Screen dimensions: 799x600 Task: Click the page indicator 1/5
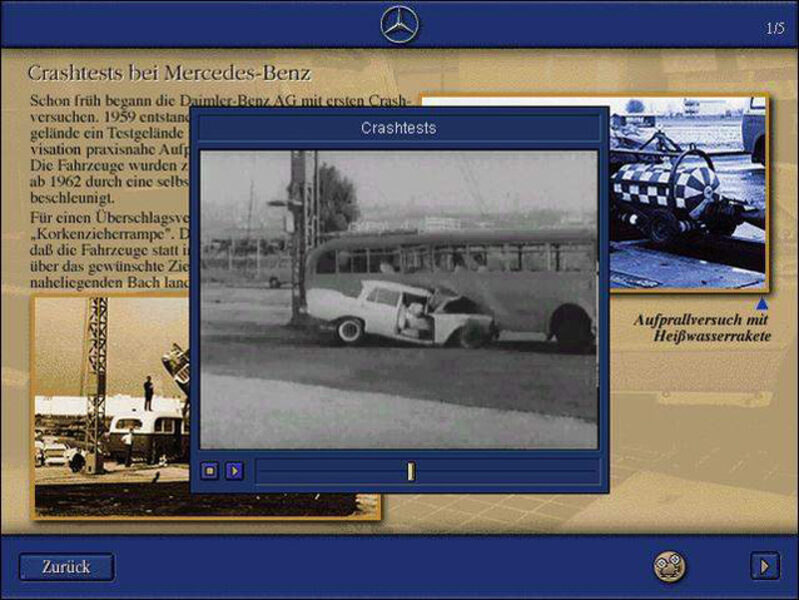(x=775, y=28)
